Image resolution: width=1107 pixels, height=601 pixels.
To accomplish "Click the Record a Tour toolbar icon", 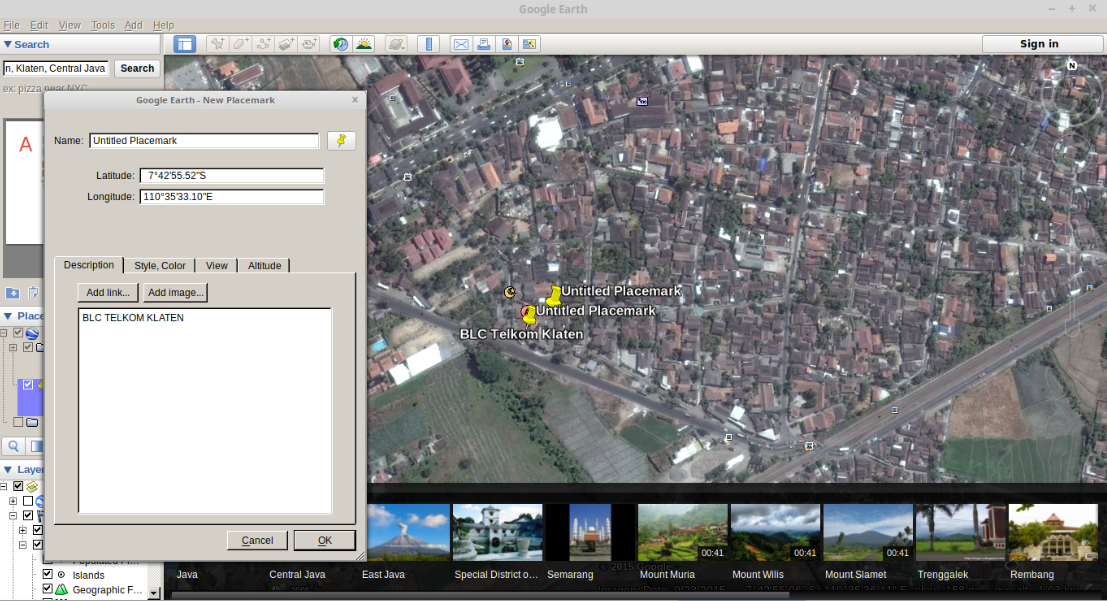I will (309, 44).
